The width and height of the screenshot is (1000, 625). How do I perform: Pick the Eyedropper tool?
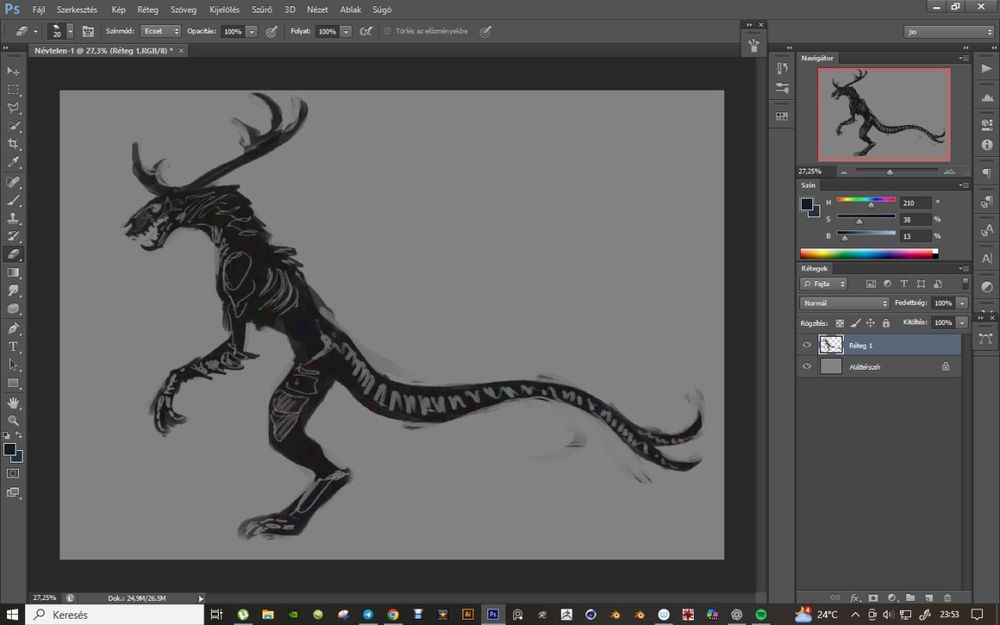[x=13, y=162]
